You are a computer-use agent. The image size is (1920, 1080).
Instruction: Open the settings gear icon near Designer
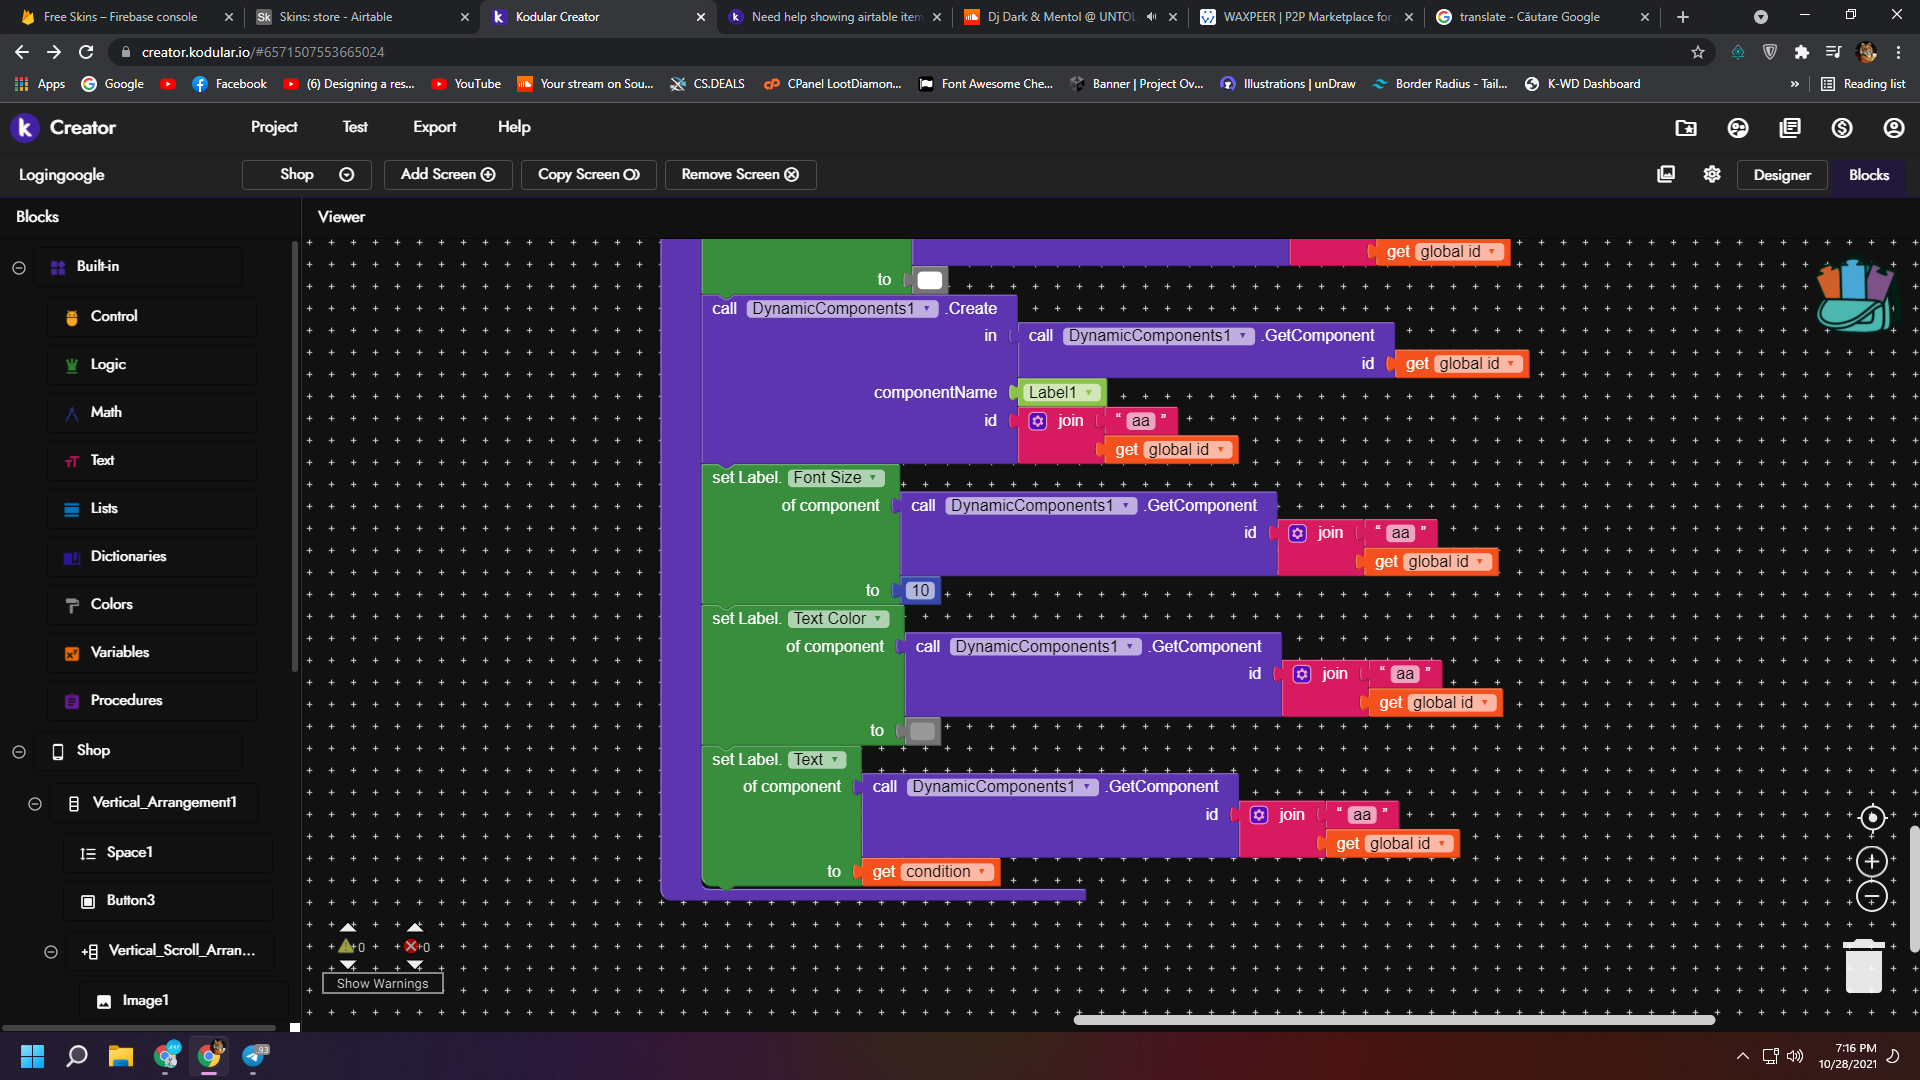click(x=1712, y=174)
